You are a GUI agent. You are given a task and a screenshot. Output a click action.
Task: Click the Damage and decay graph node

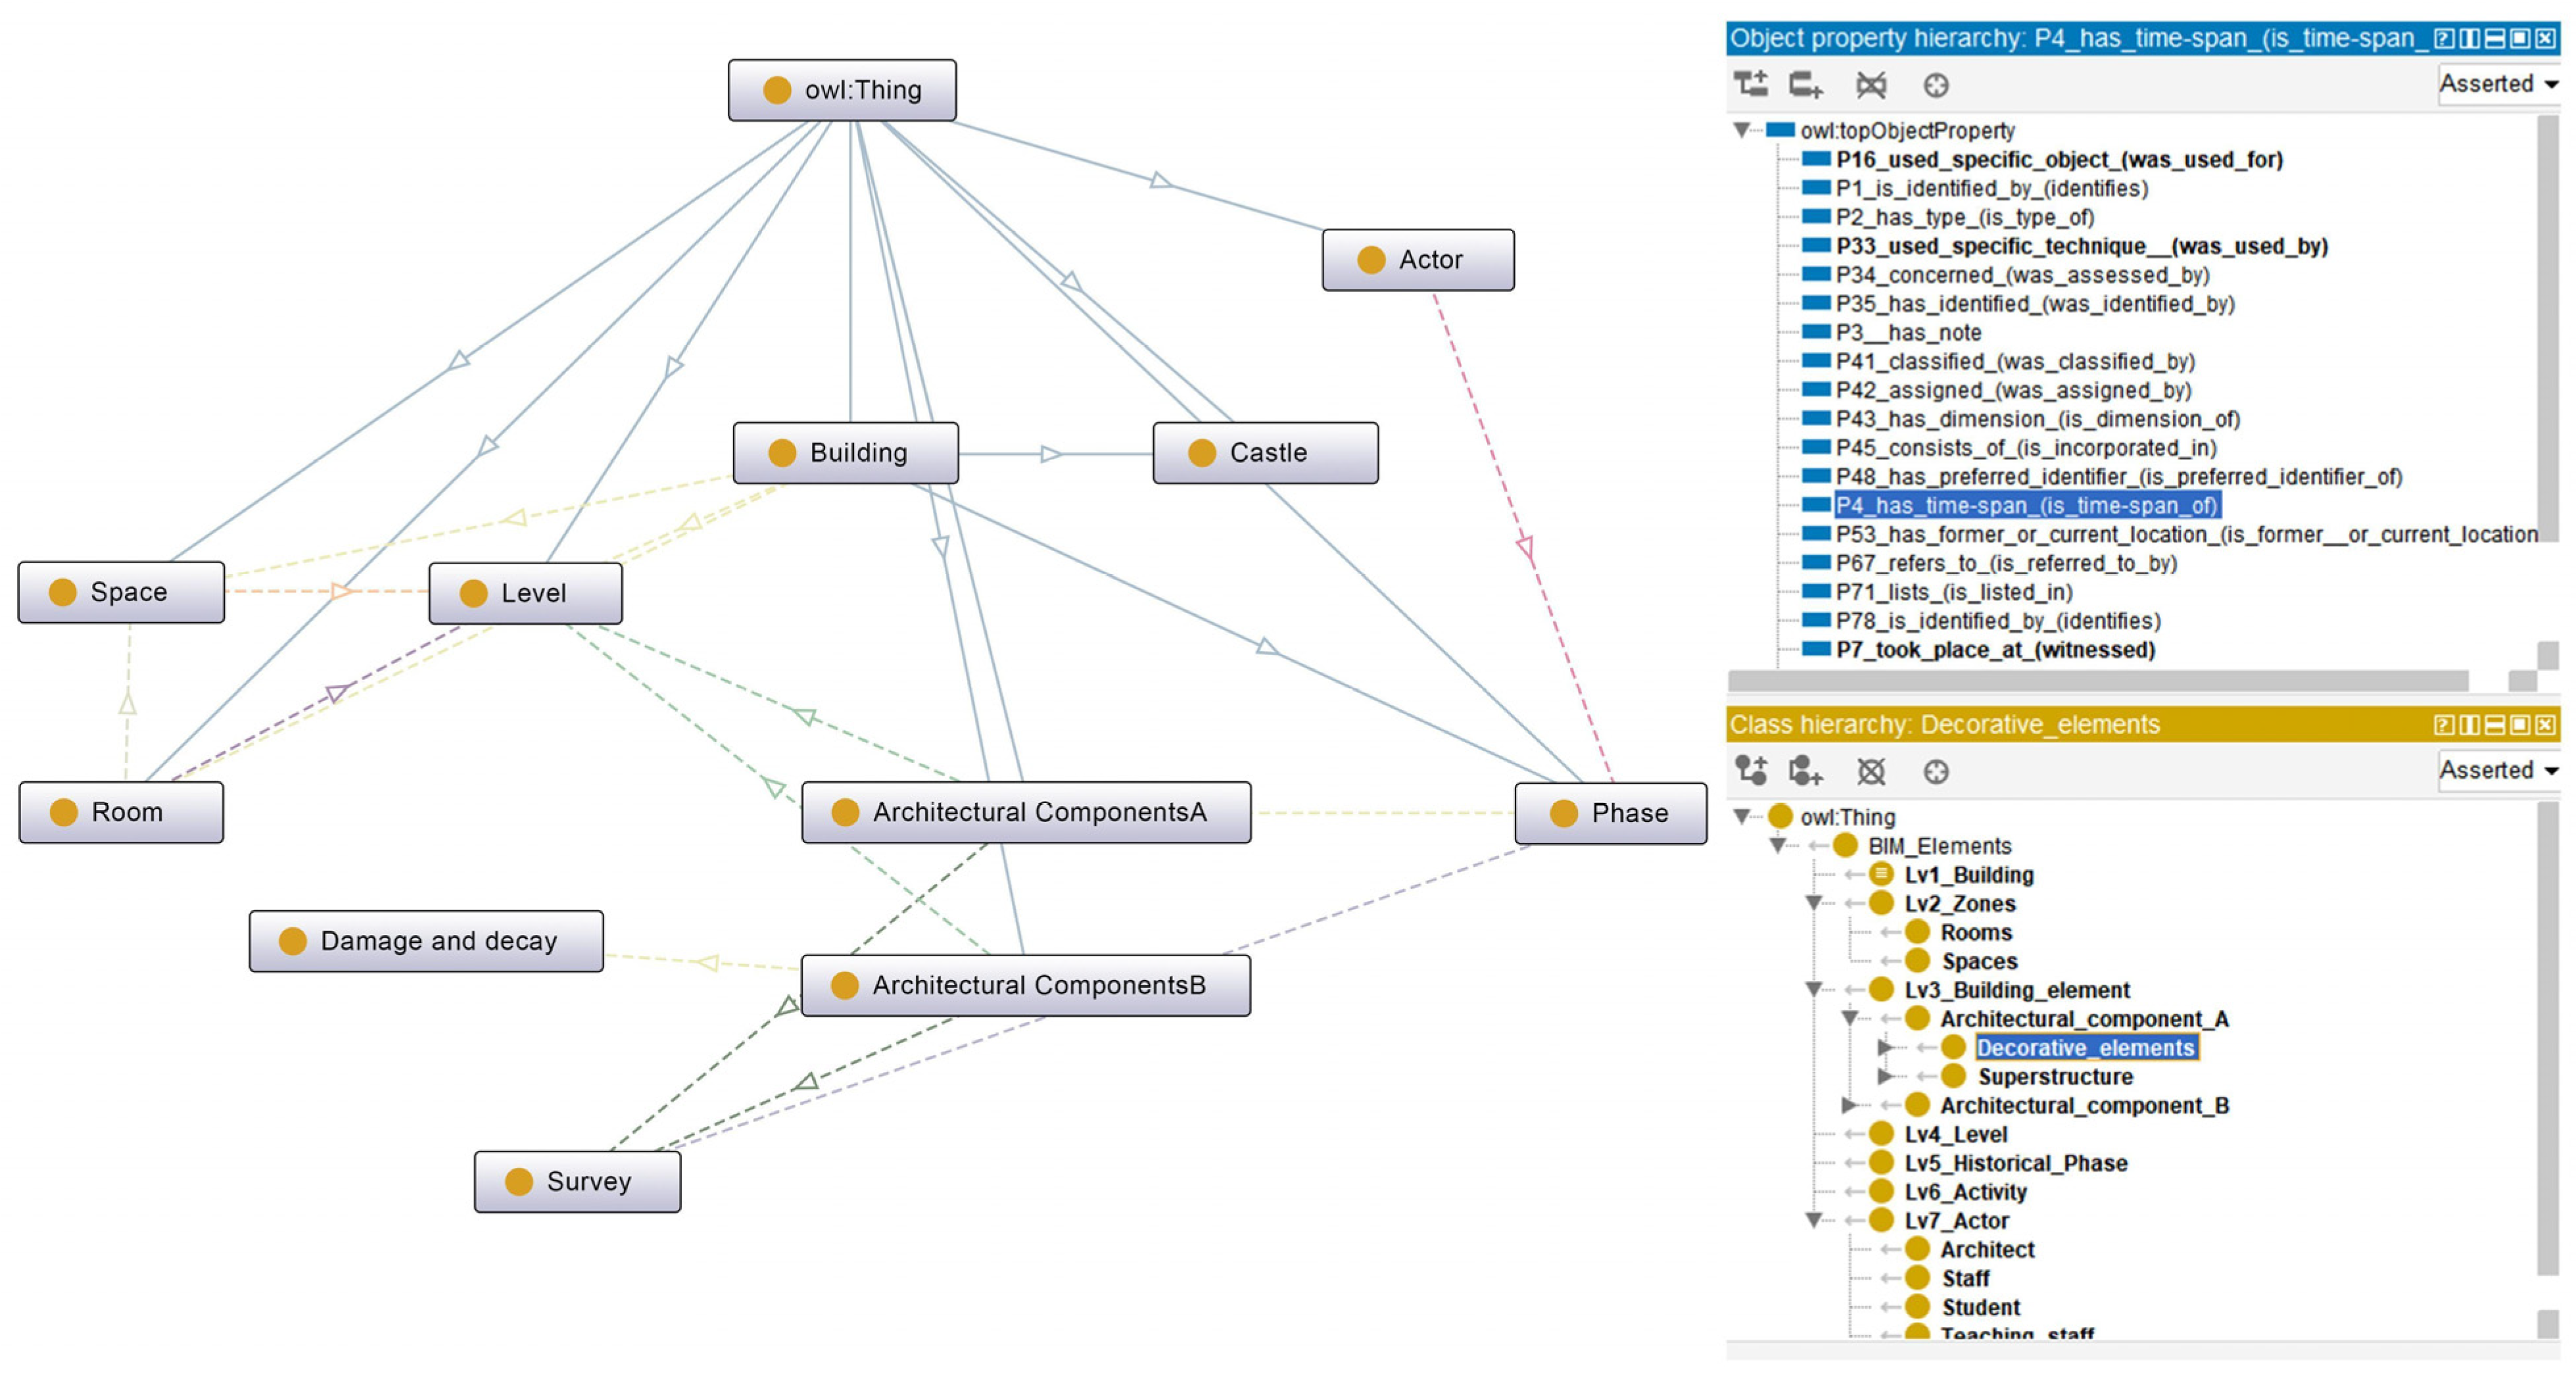[426, 941]
